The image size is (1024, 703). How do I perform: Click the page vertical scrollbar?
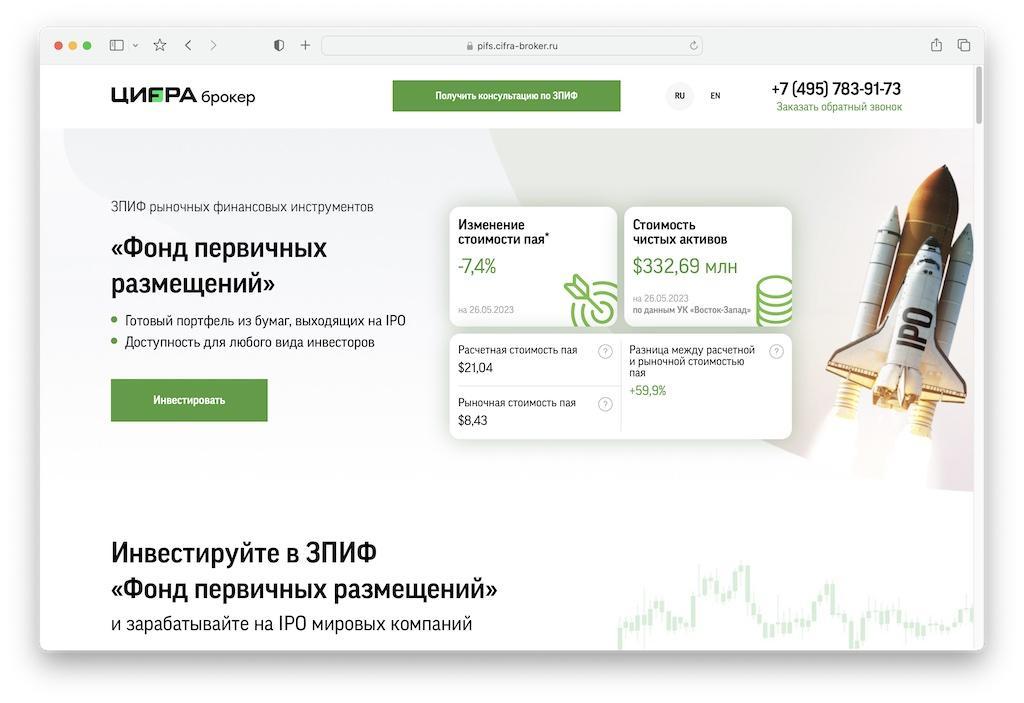click(978, 95)
